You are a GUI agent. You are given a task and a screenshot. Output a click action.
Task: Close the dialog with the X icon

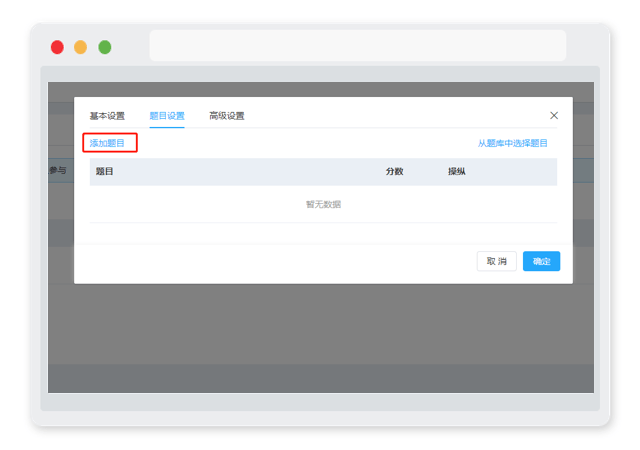pos(553,116)
